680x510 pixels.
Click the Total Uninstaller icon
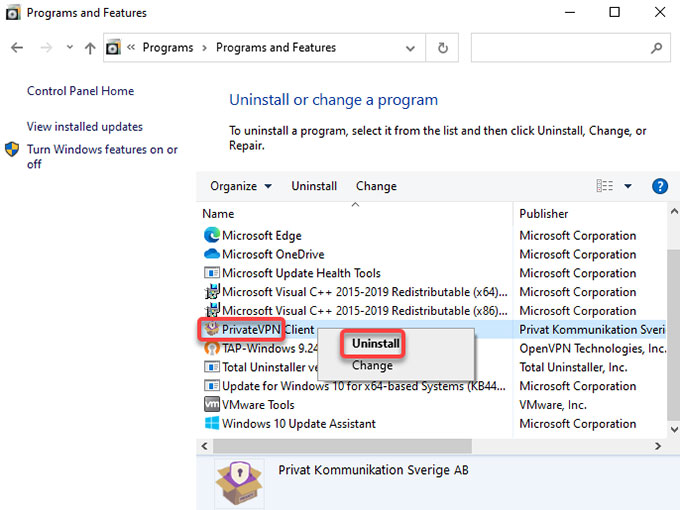click(212, 367)
